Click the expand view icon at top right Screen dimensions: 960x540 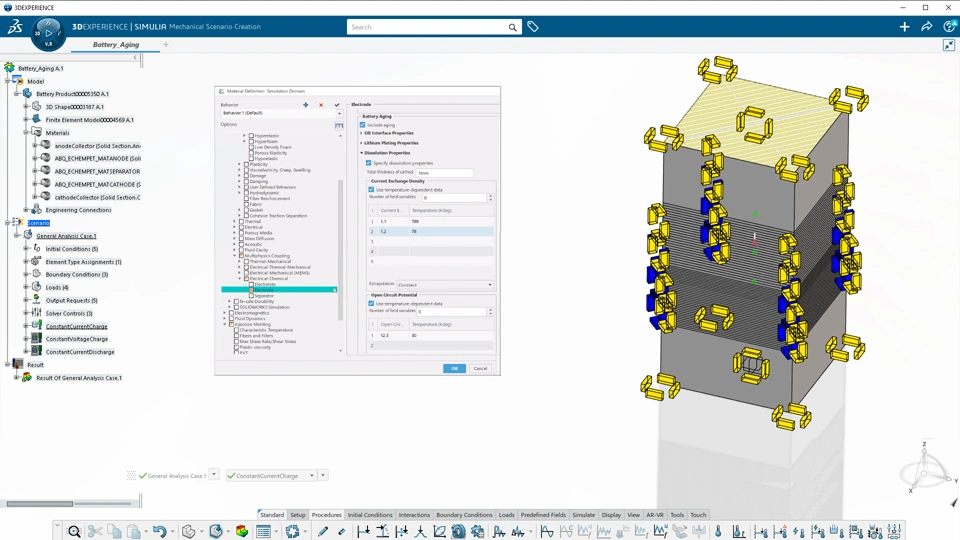(948, 45)
